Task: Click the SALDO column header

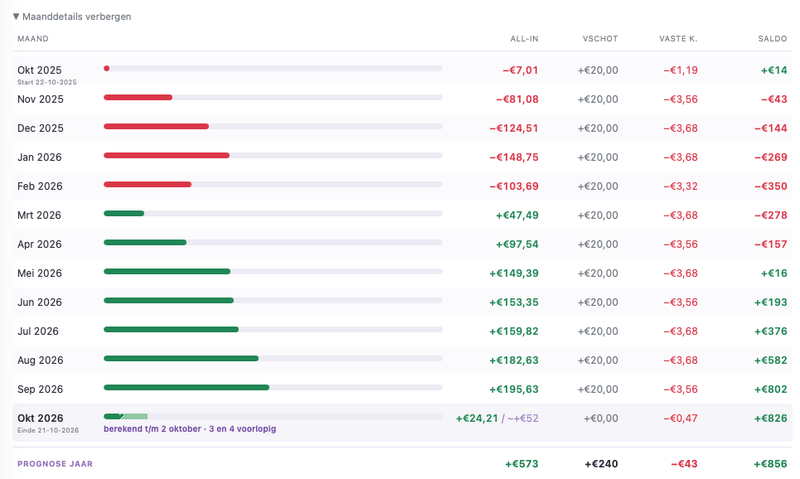Action: pyautogui.click(x=772, y=39)
